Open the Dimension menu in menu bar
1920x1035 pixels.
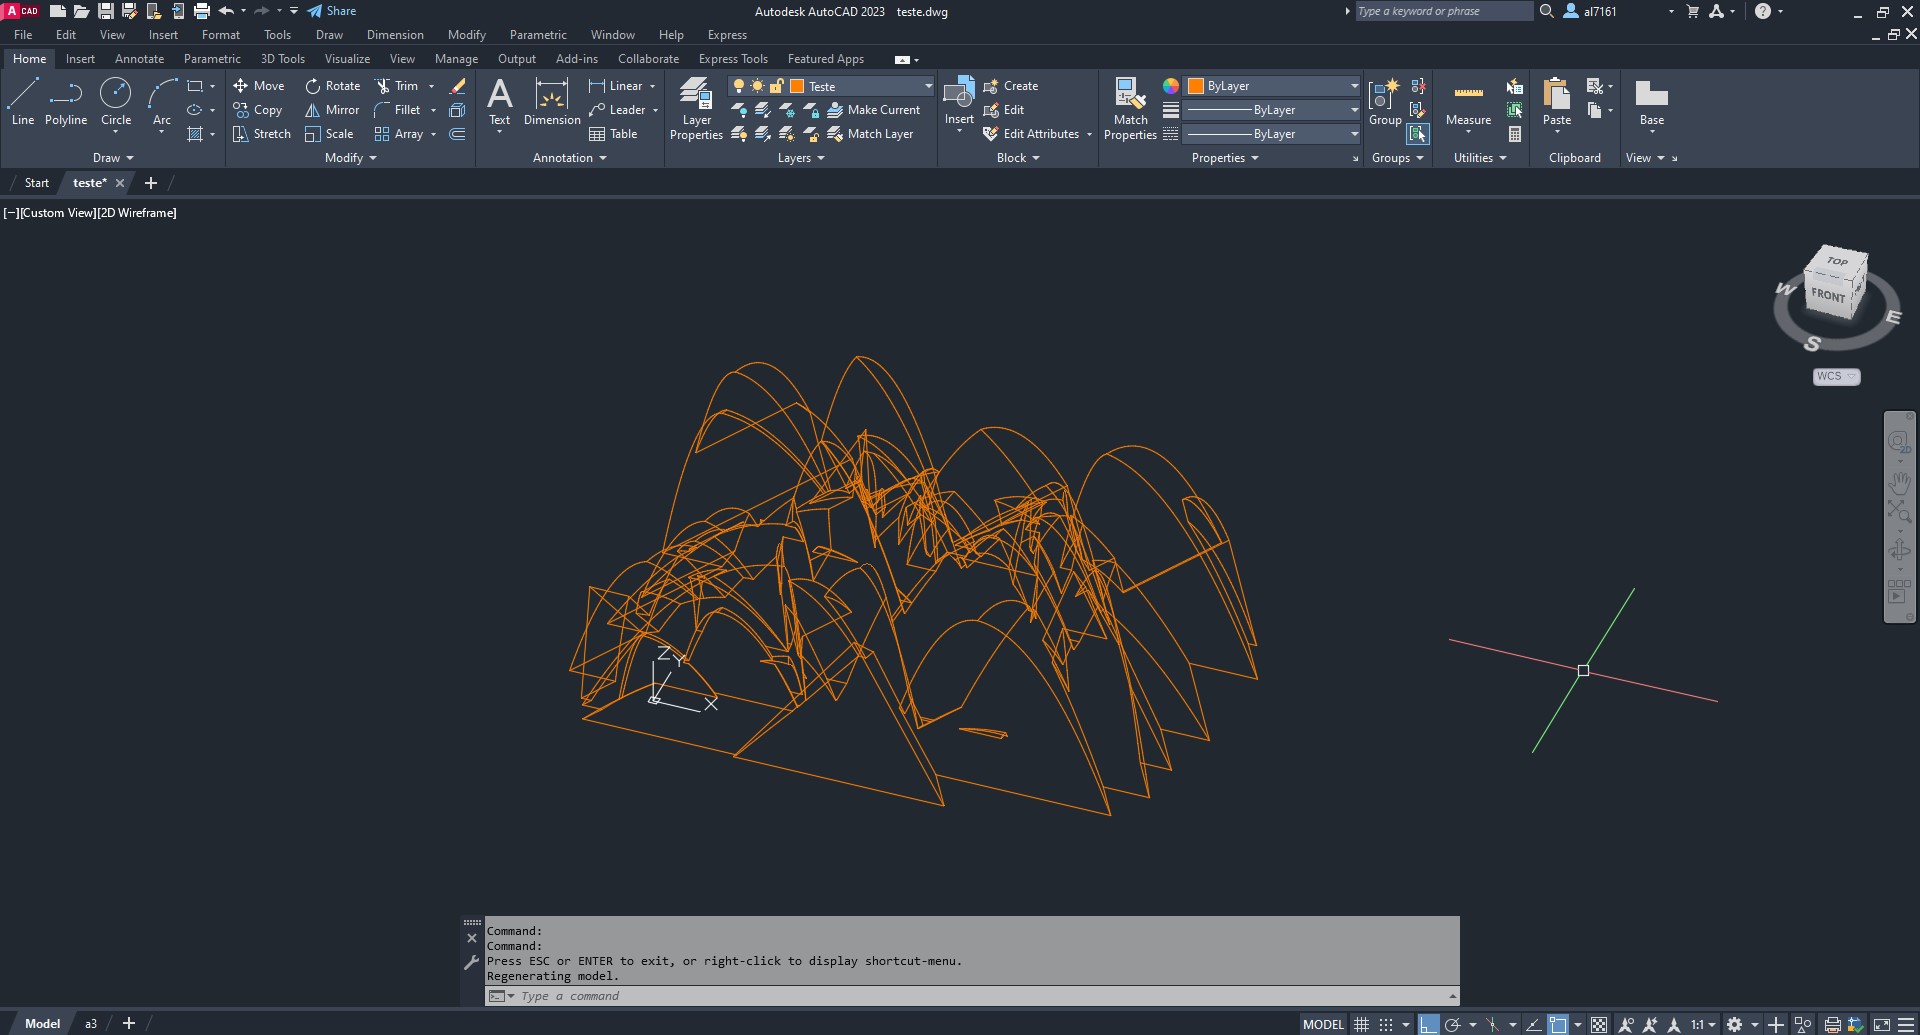[x=395, y=35]
